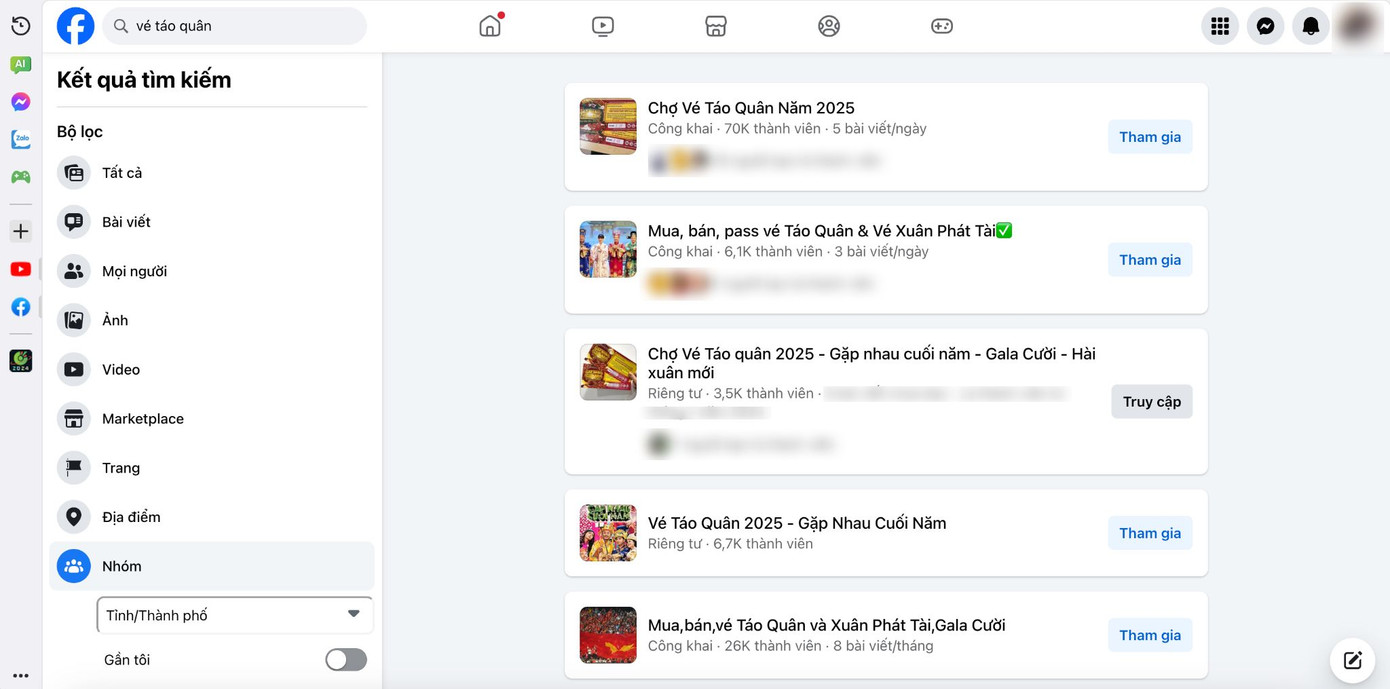Screen dimensions: 1390x689
Task: Open the Groups icon in top navigation
Action: [829, 26]
